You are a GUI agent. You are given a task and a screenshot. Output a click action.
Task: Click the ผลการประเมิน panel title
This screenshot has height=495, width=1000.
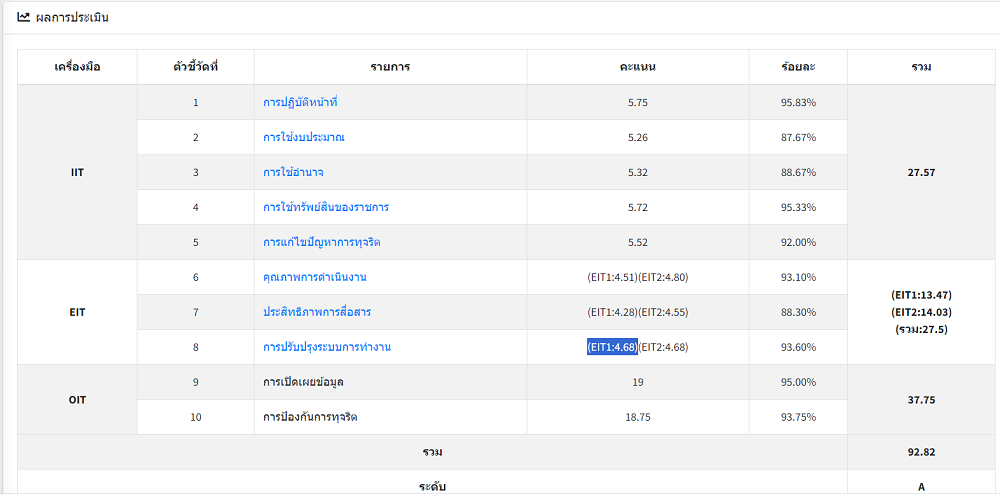(72, 18)
